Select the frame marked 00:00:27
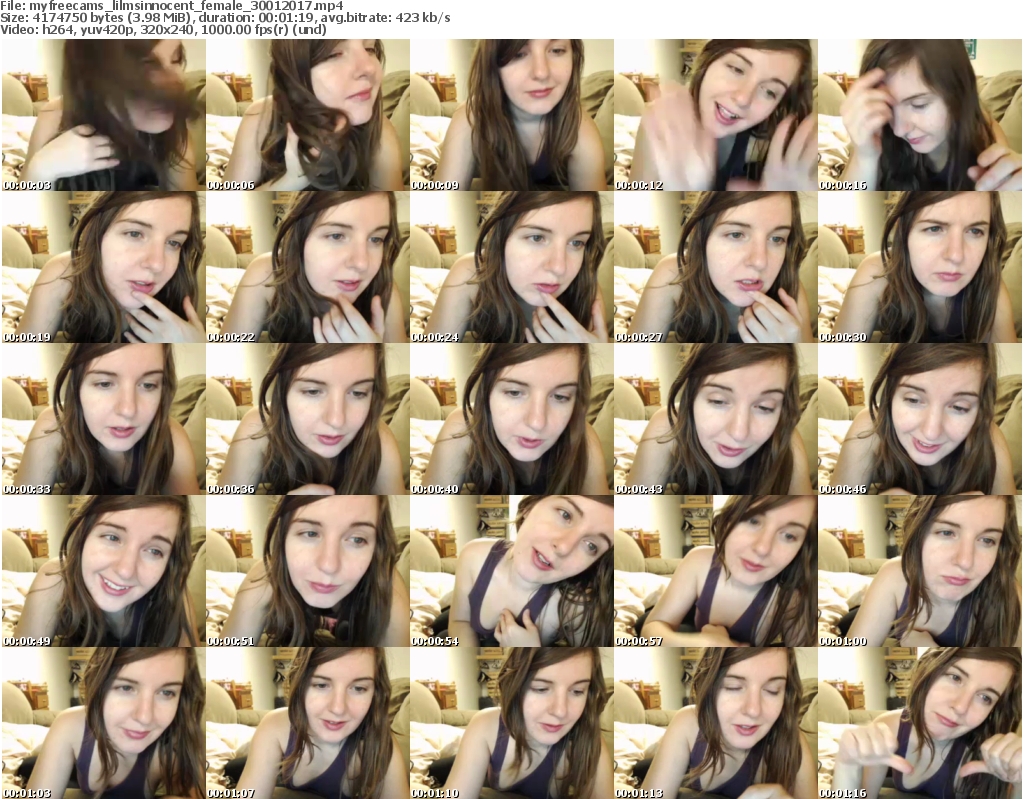Screen dimensions: 1024x799 point(716,267)
